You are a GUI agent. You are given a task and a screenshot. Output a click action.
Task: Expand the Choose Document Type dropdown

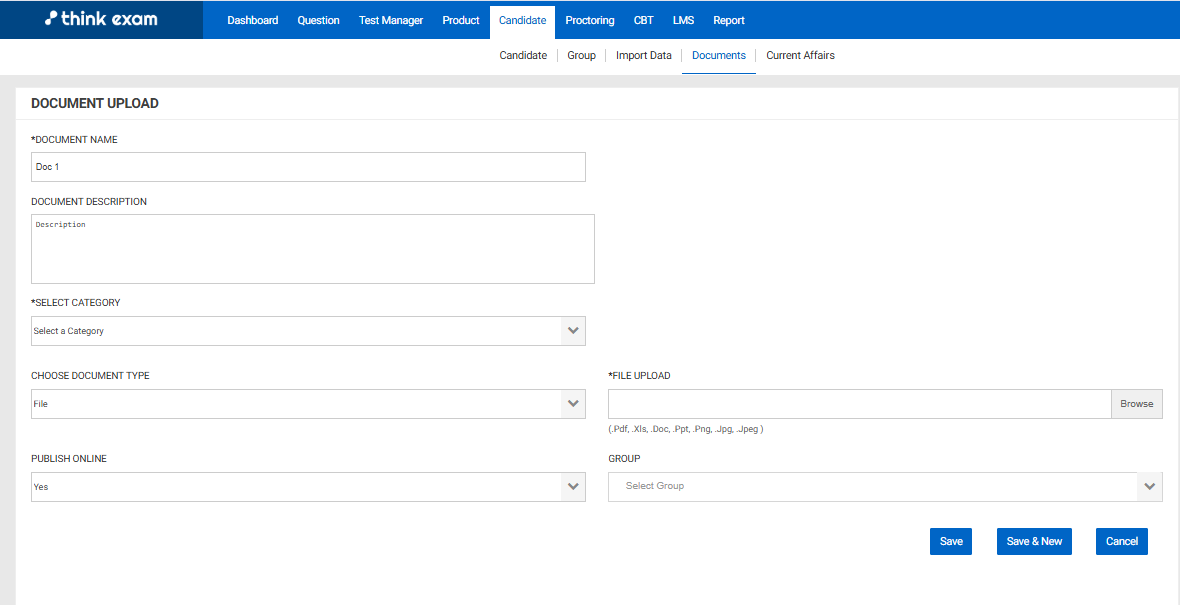point(308,404)
